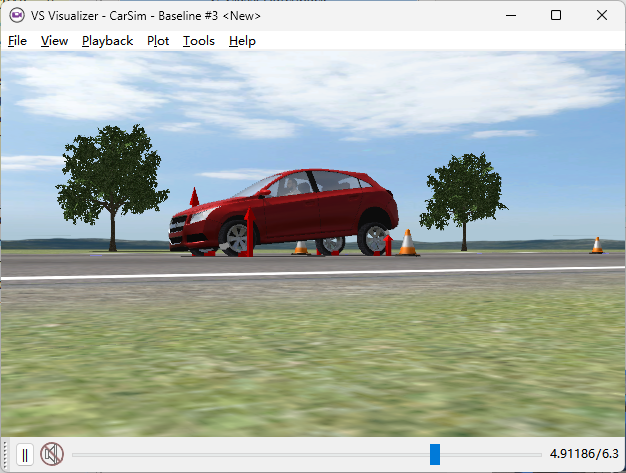Click the tree left of the car
626x473 pixels.
pos(111,175)
